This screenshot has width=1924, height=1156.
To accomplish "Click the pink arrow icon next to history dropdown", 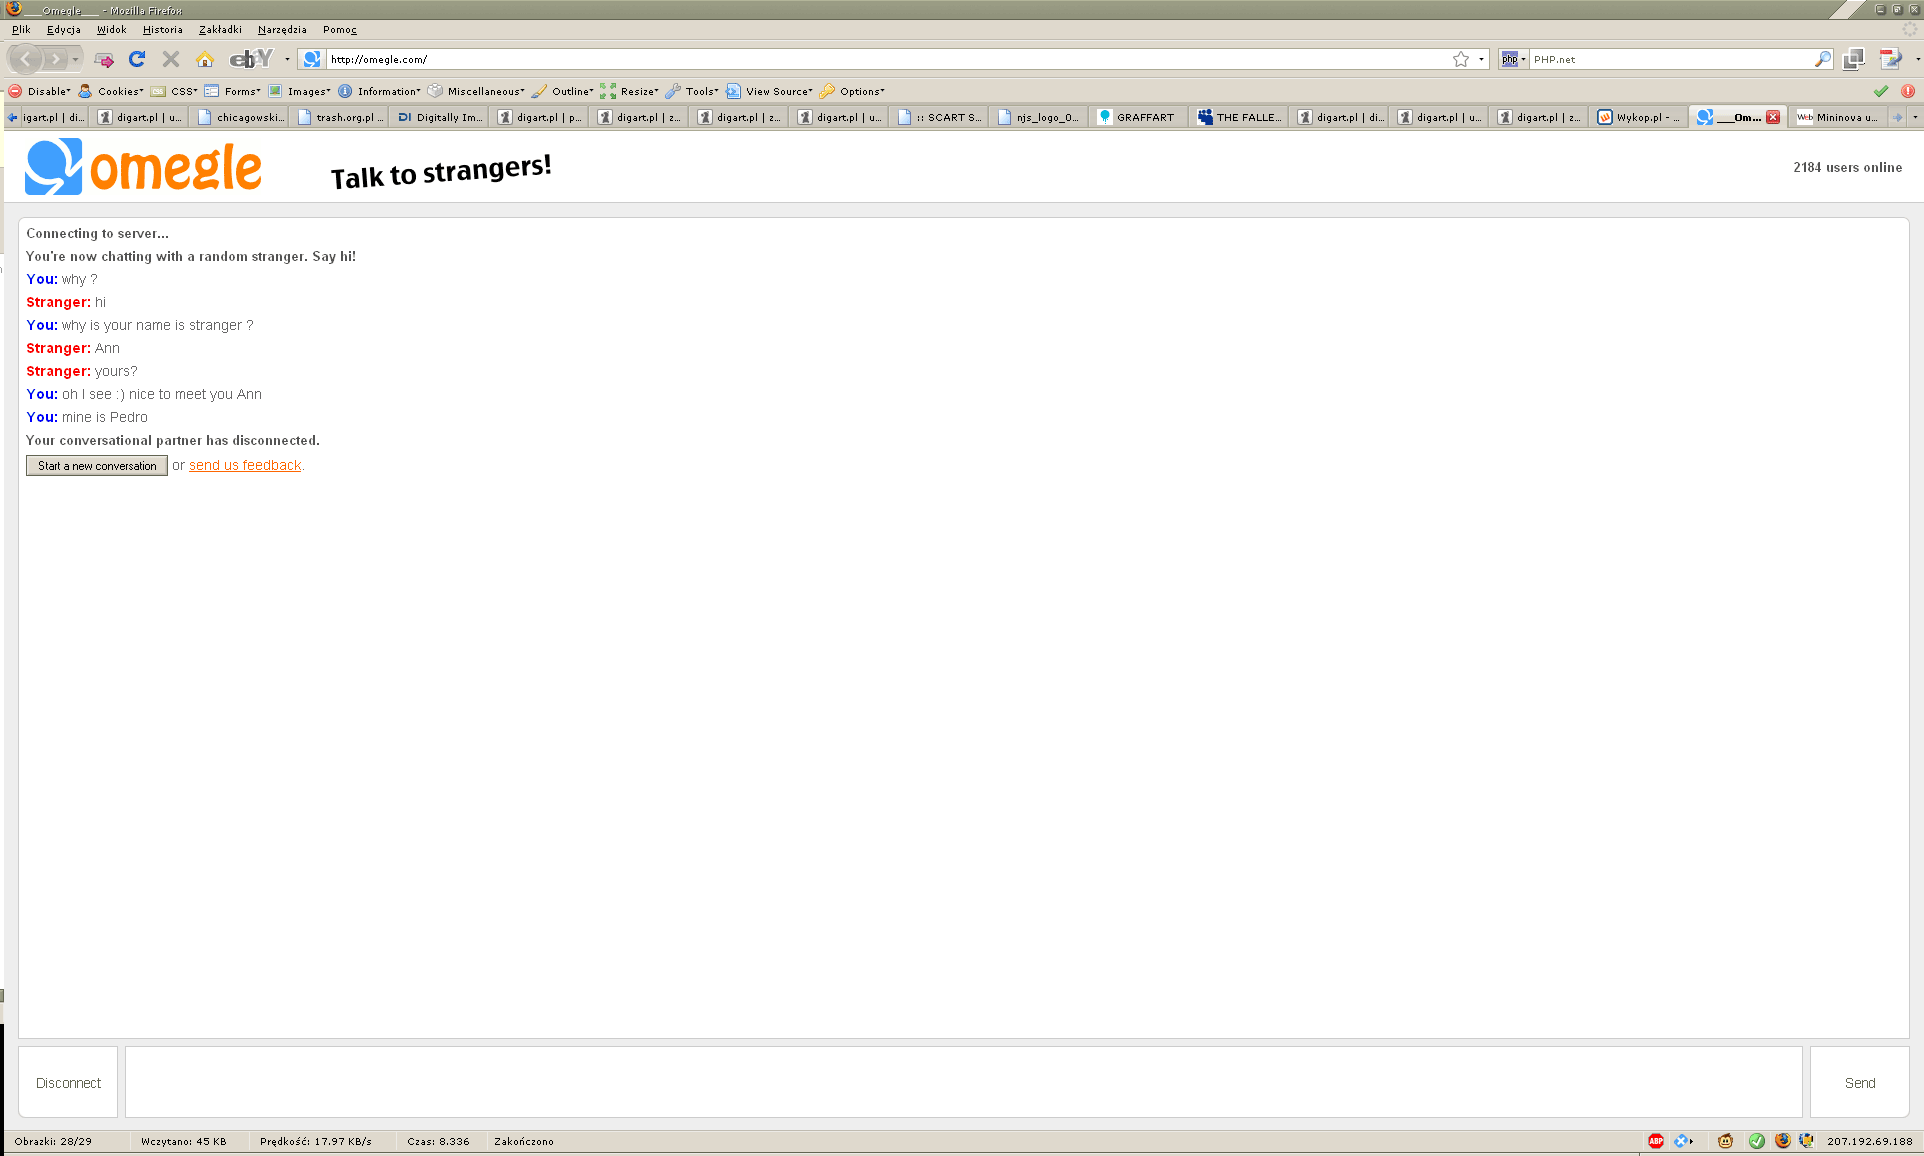I will (104, 60).
